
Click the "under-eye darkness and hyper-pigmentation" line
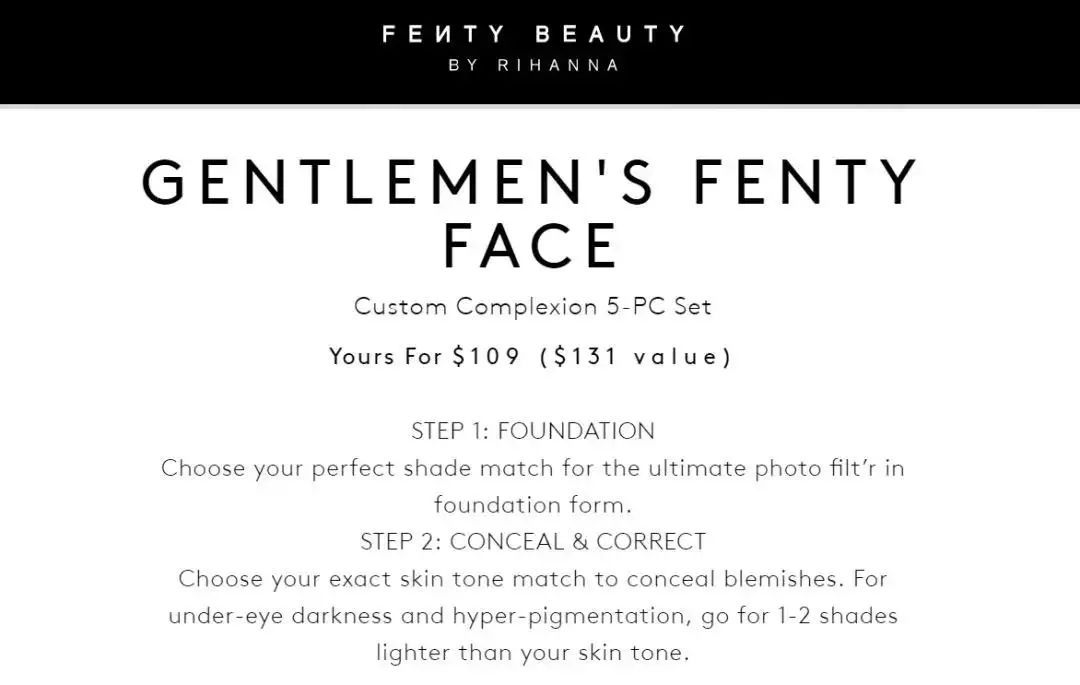click(x=533, y=616)
